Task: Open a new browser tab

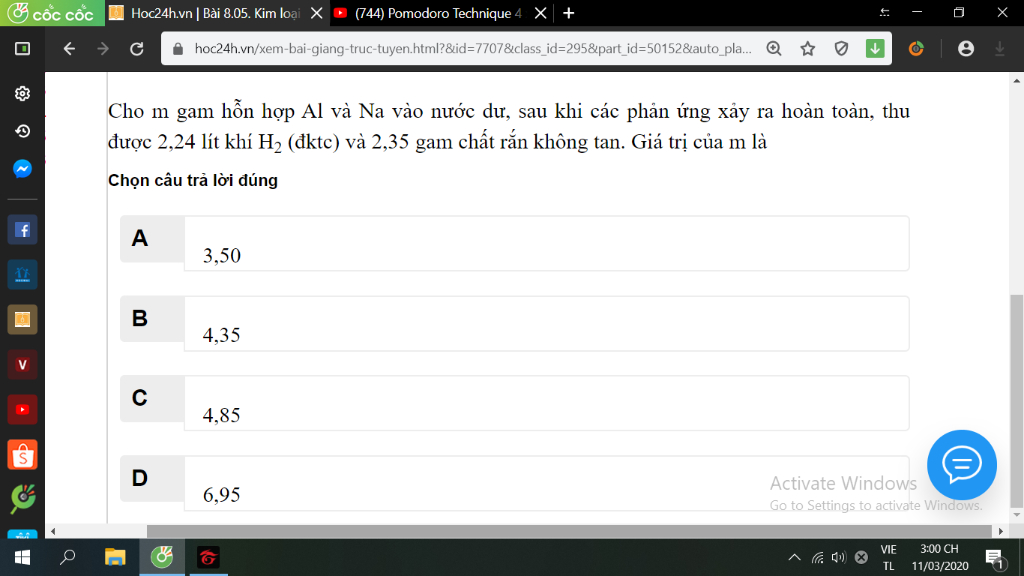Action: point(569,13)
